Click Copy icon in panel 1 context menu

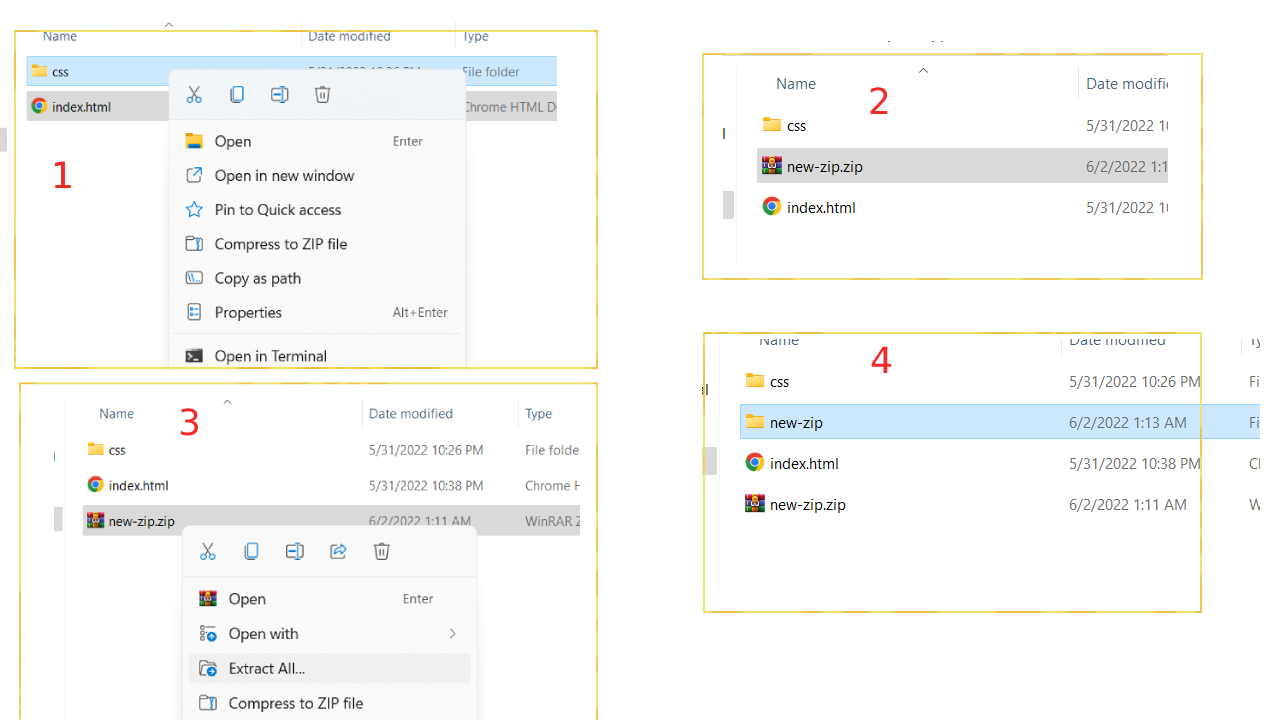point(237,94)
